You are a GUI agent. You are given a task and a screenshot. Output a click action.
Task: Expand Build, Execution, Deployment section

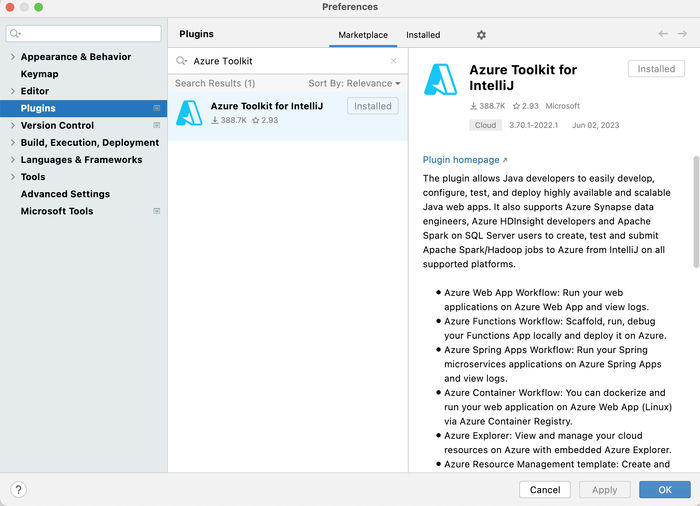coord(12,142)
